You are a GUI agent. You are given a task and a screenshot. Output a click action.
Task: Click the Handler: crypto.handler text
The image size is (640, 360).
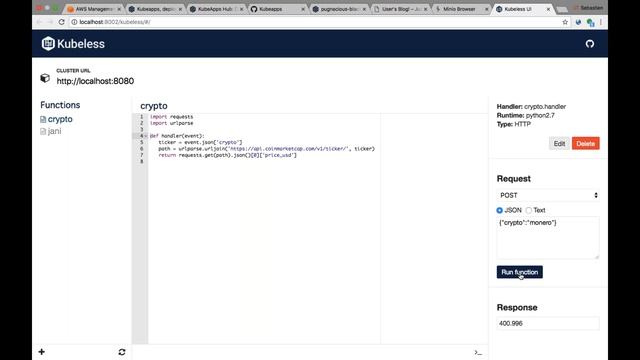tap(531, 107)
